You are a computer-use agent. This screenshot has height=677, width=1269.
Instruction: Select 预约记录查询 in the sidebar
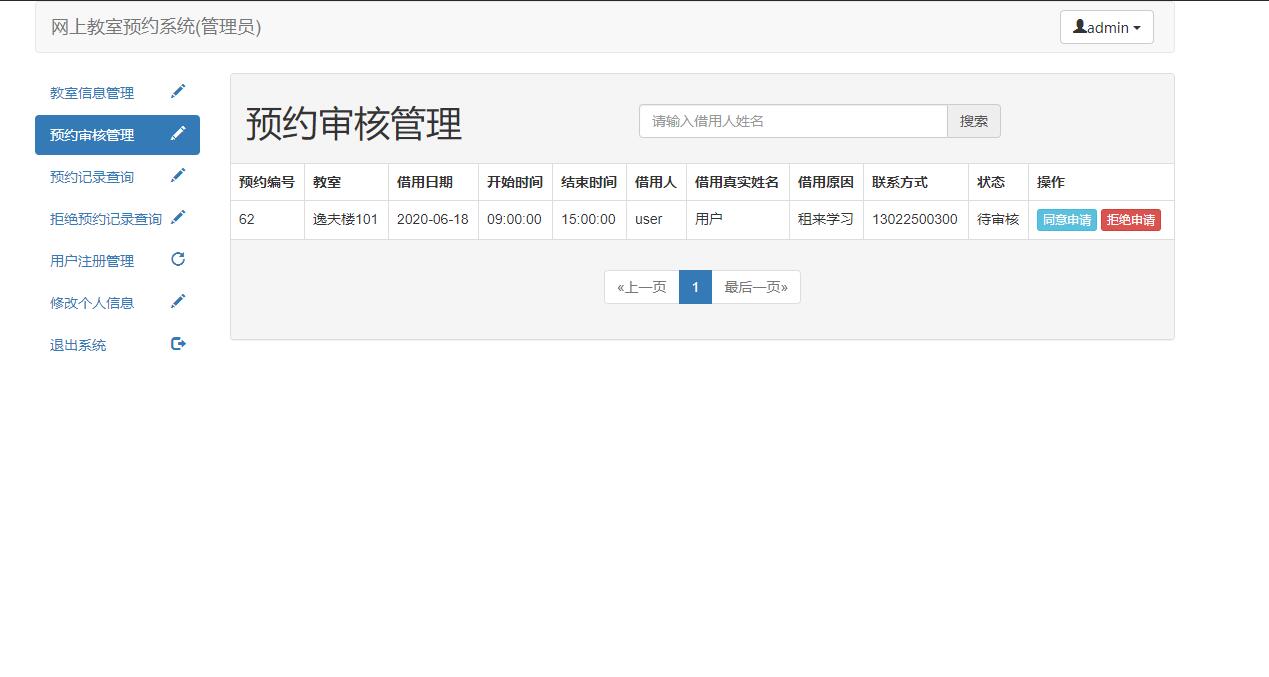pos(89,176)
